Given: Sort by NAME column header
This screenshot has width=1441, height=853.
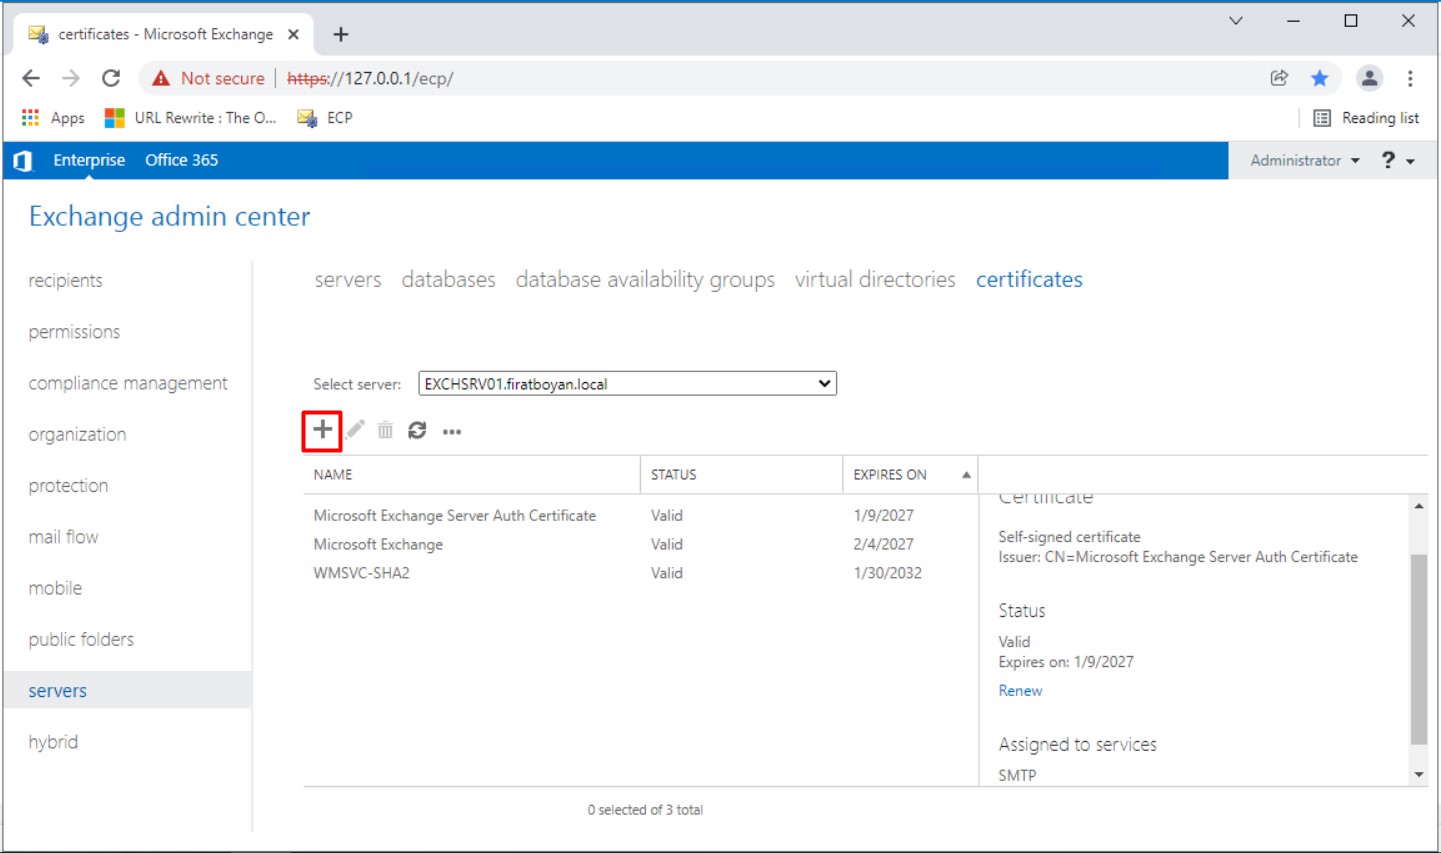Looking at the screenshot, I should (472, 475).
